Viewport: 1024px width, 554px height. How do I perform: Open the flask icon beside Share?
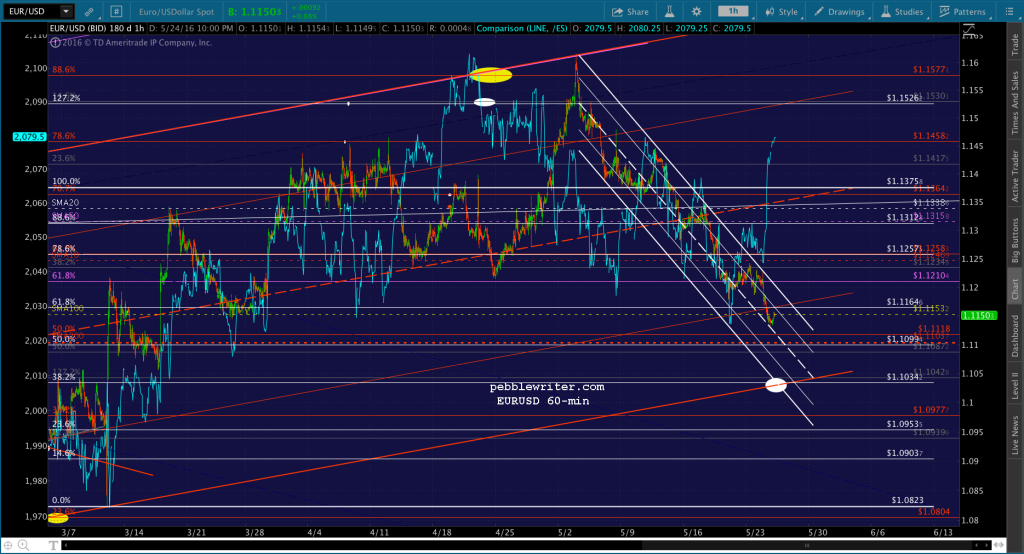[669, 11]
